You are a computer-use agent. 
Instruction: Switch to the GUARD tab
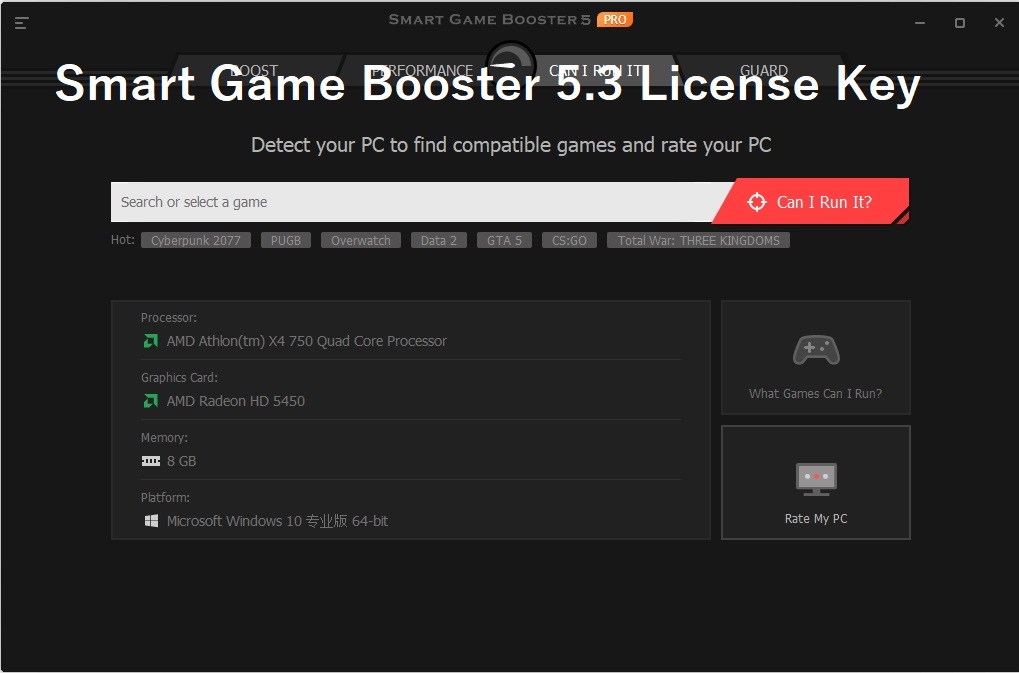coord(764,71)
